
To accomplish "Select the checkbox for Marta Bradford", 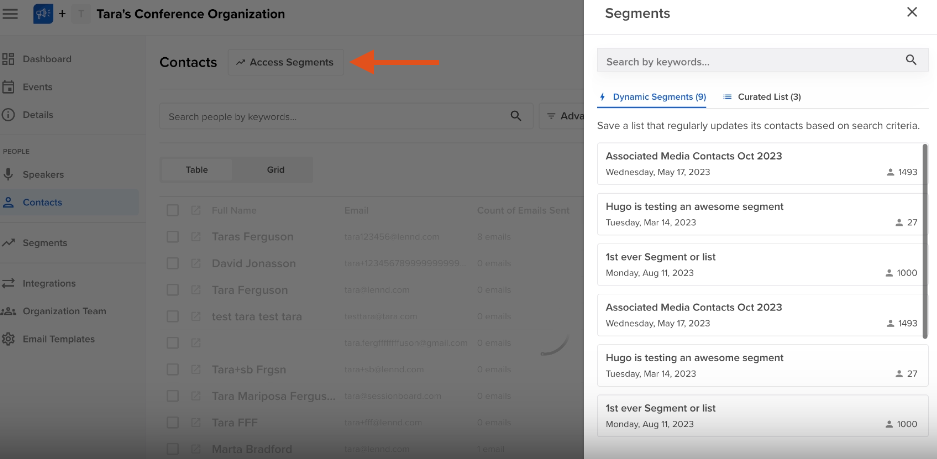I will pyautogui.click(x=173, y=449).
